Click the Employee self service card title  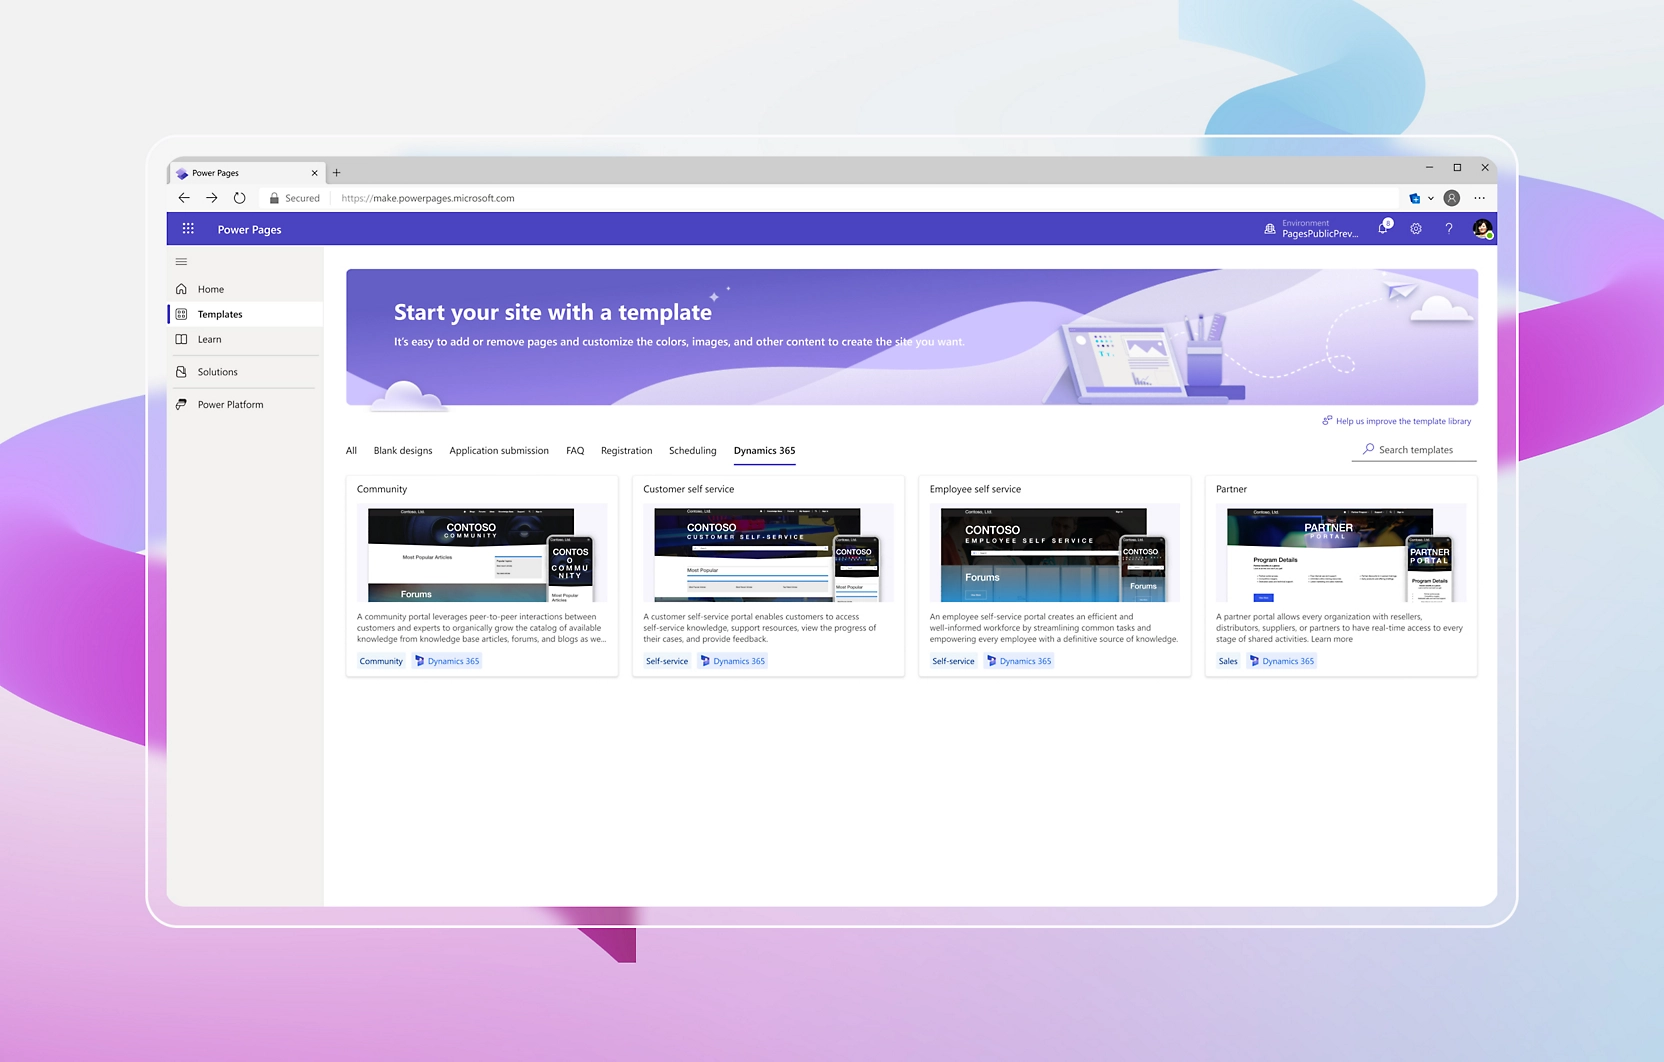pos(975,489)
